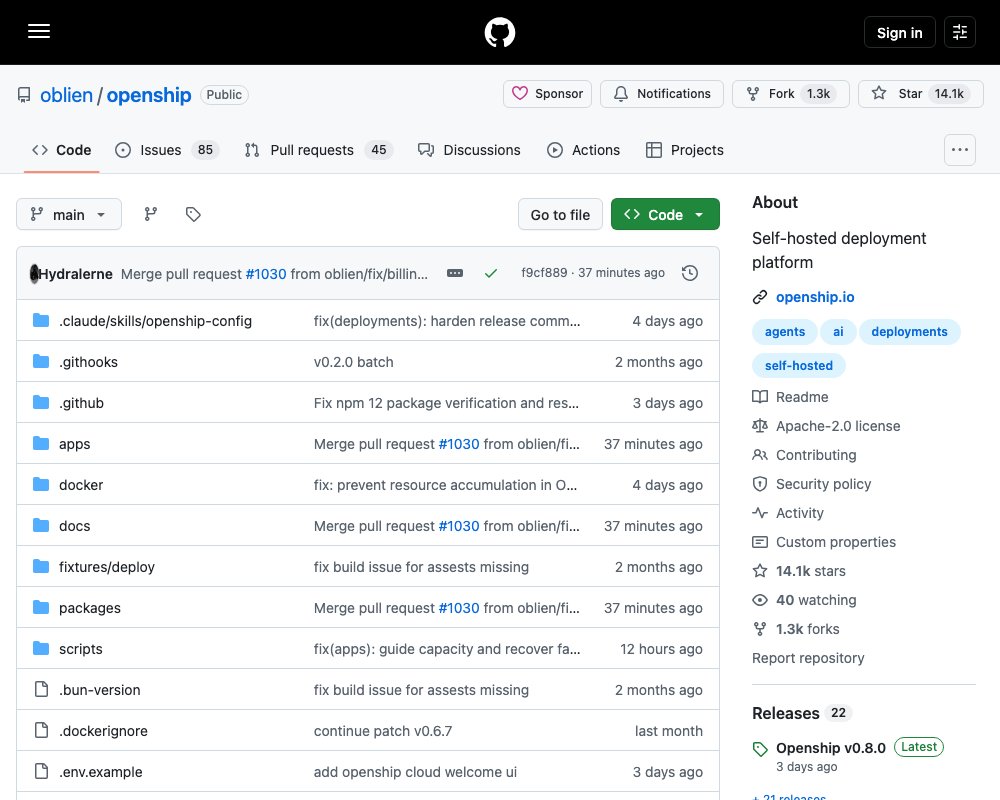
Task: Fork the repository
Action: 790,94
